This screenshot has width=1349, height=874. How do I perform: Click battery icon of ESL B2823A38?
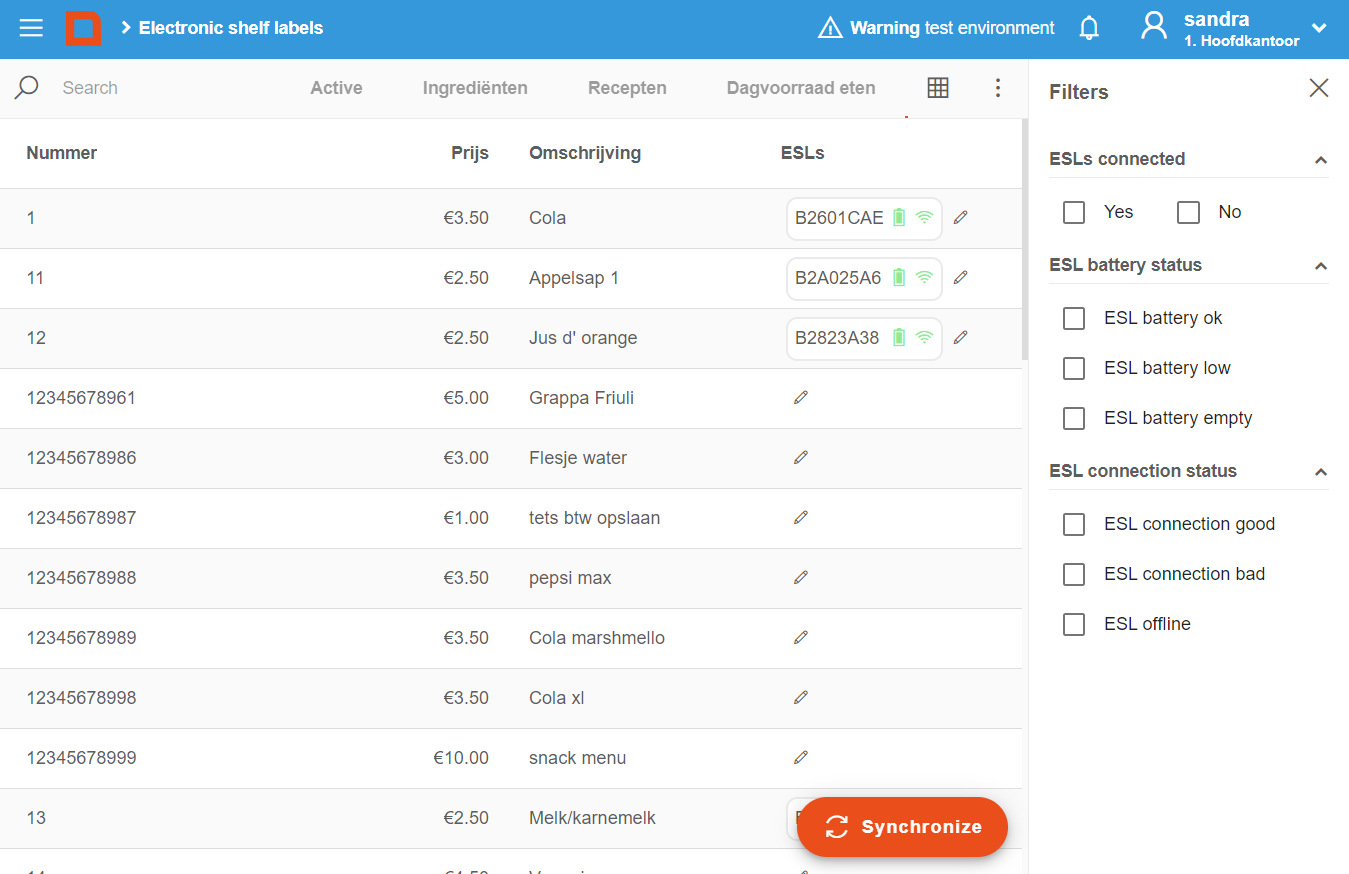point(899,337)
